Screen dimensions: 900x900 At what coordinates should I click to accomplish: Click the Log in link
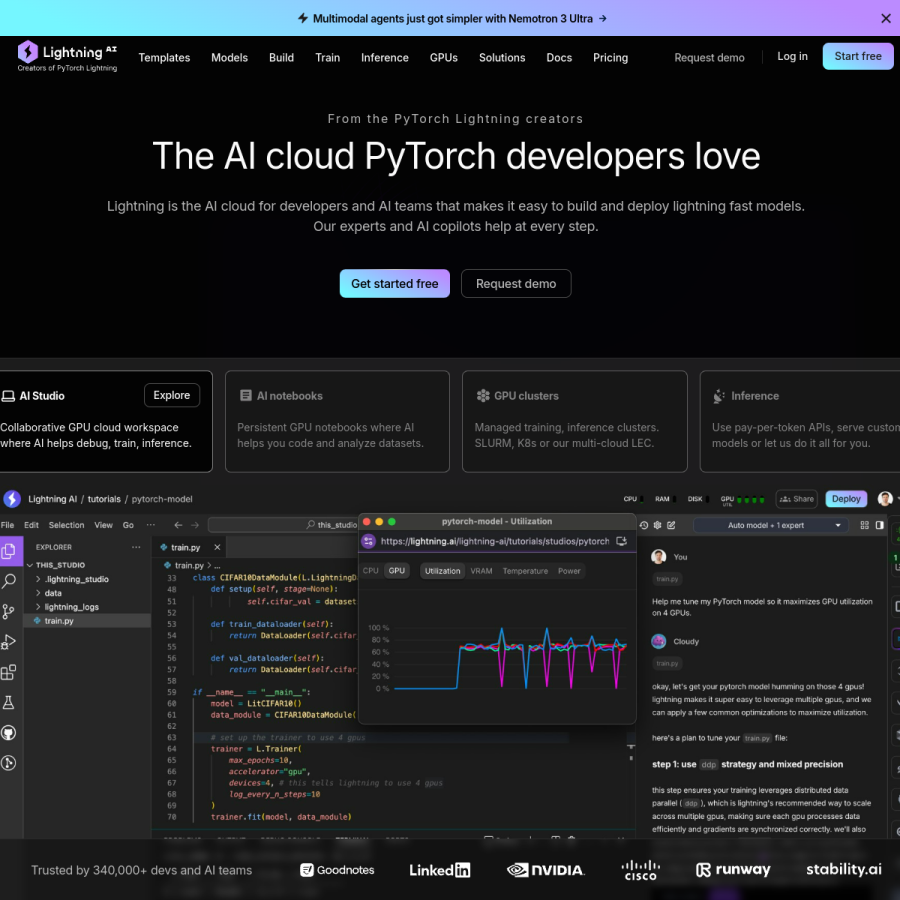(x=792, y=56)
